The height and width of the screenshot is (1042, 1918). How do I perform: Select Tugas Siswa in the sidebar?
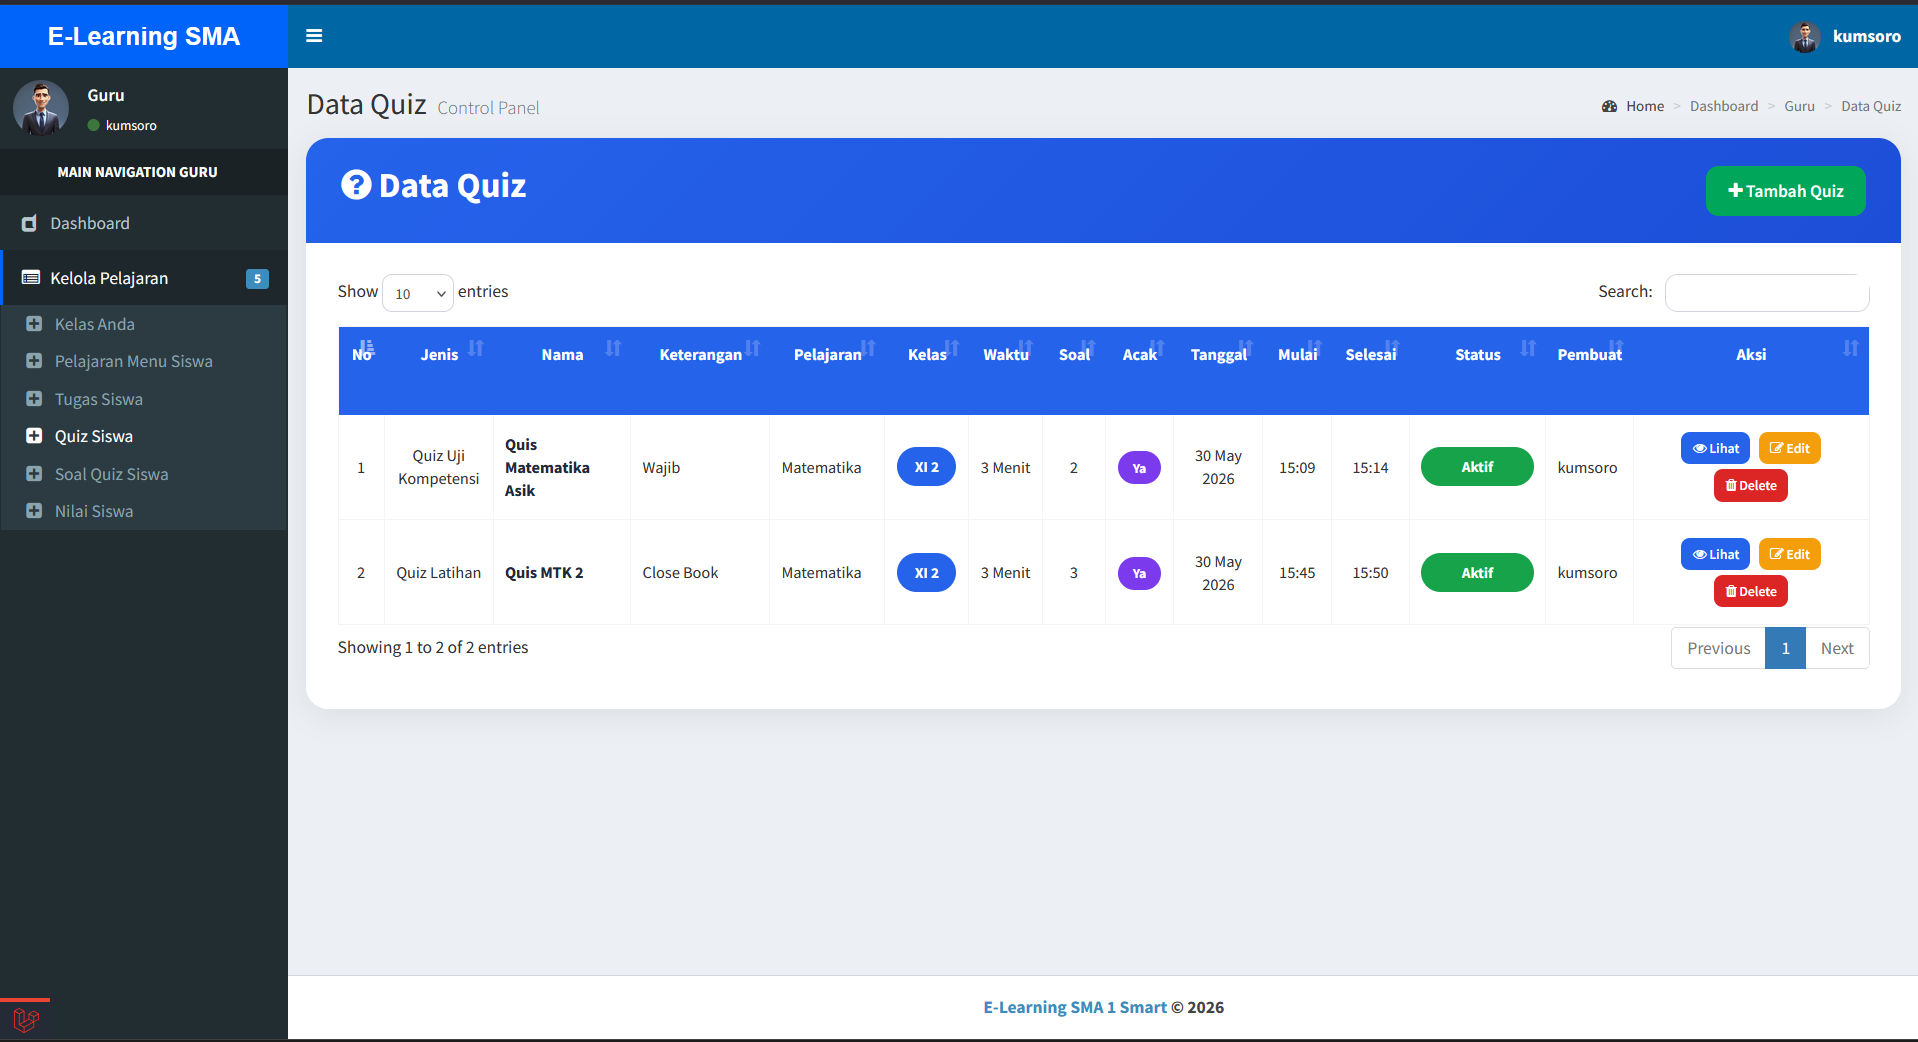pos(98,399)
